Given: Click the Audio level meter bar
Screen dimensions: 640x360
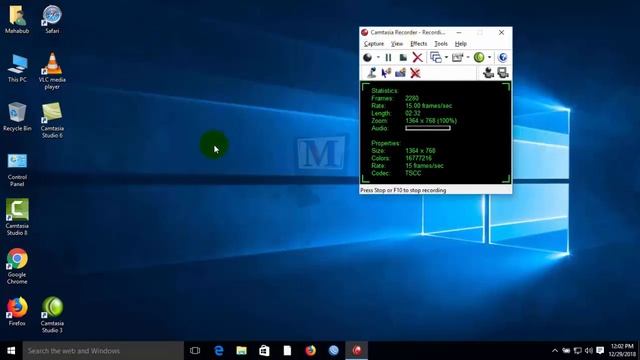Looking at the screenshot, I should pos(428,128).
